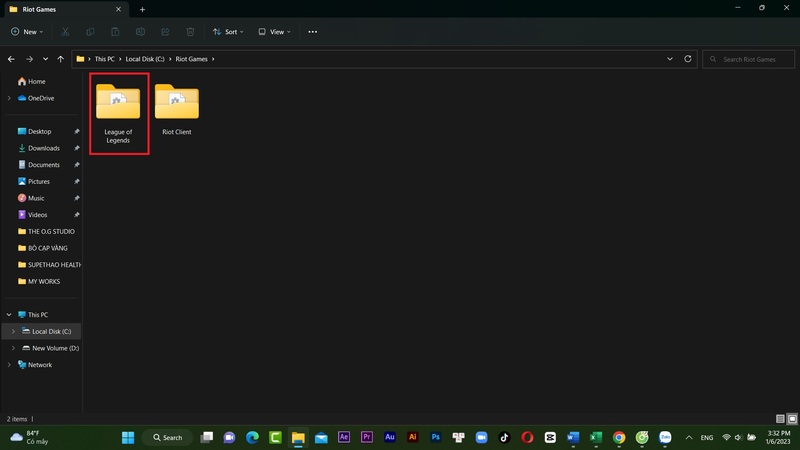Open Opera browser from taskbar
The width and height of the screenshot is (800, 450).
[x=528, y=437]
